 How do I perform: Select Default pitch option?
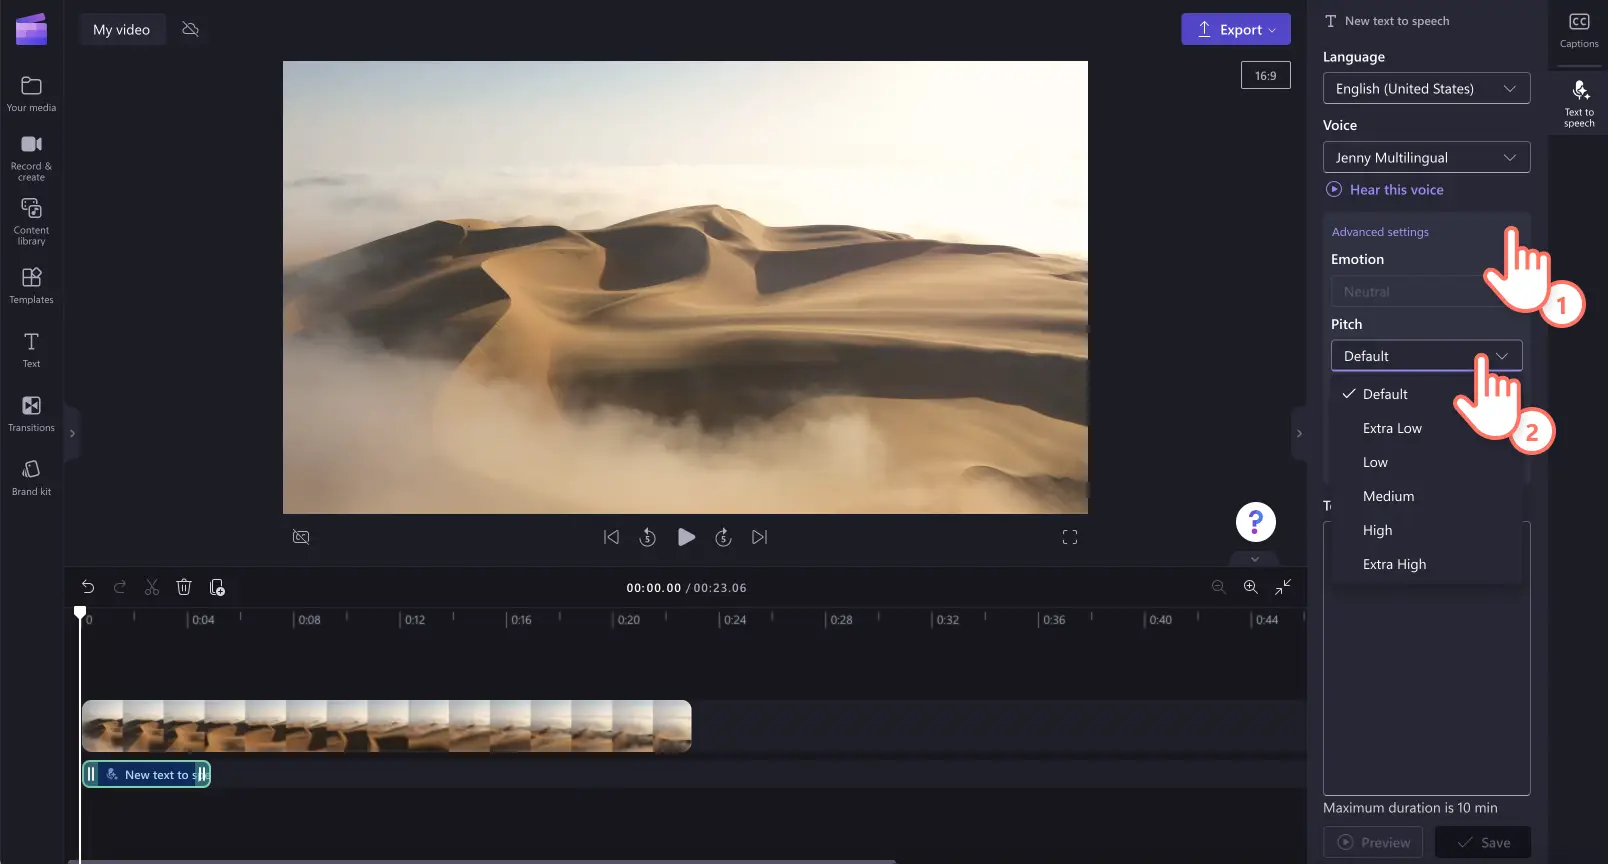click(x=1426, y=394)
